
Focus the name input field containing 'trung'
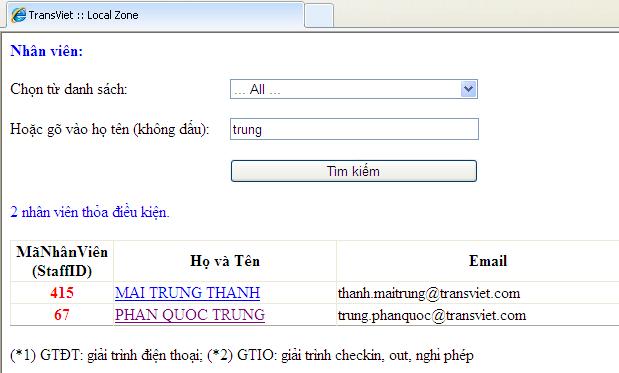pyautogui.click(x=354, y=129)
